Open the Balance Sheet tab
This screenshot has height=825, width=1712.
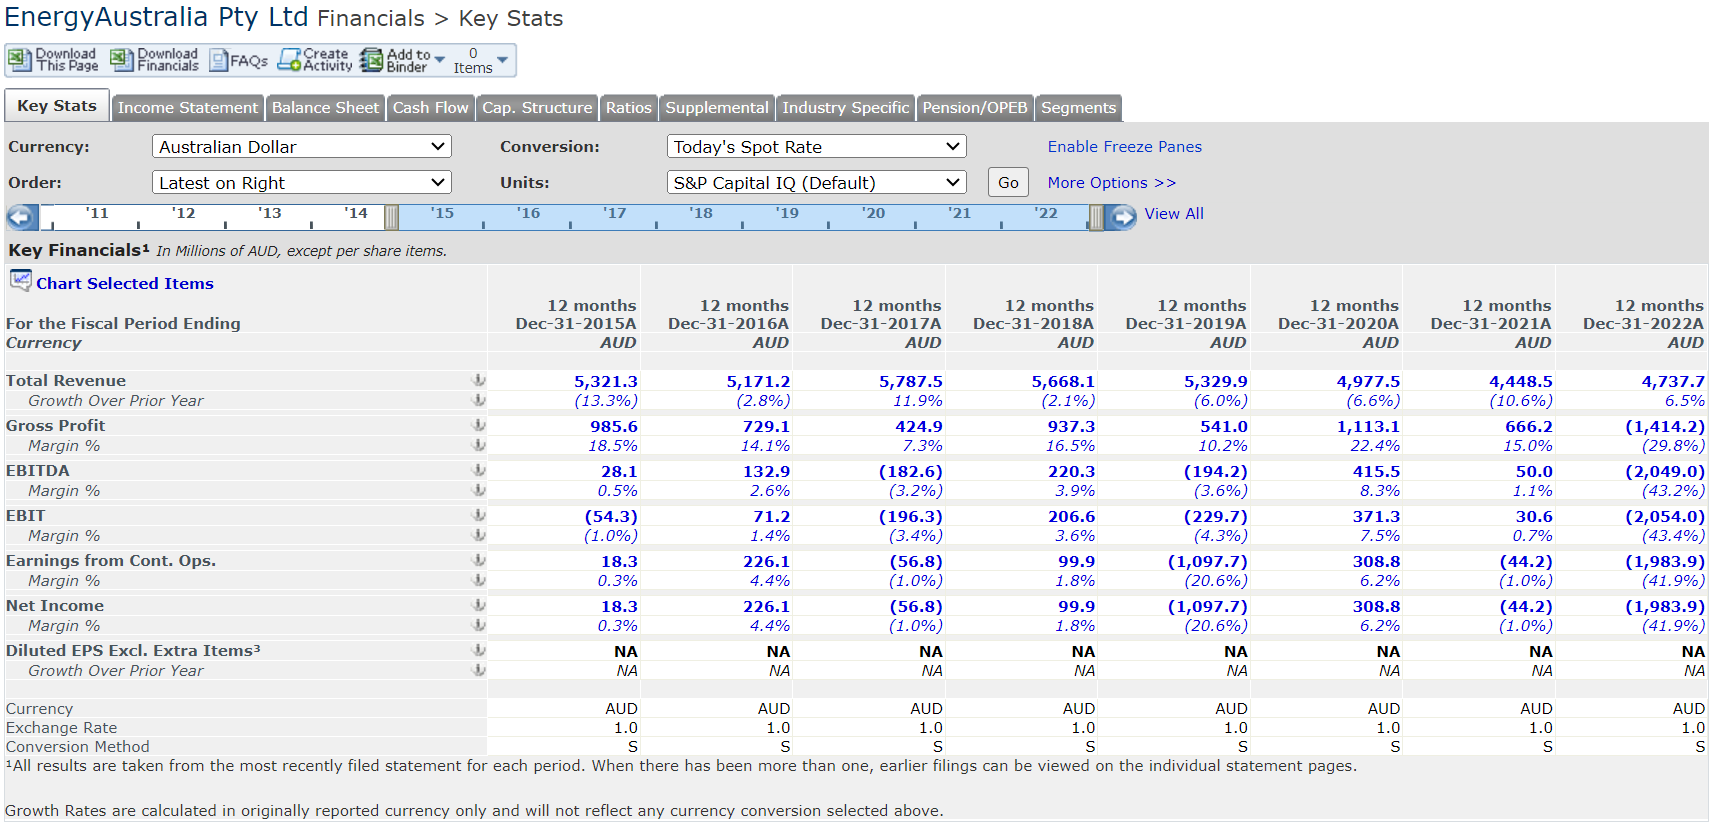(x=325, y=108)
